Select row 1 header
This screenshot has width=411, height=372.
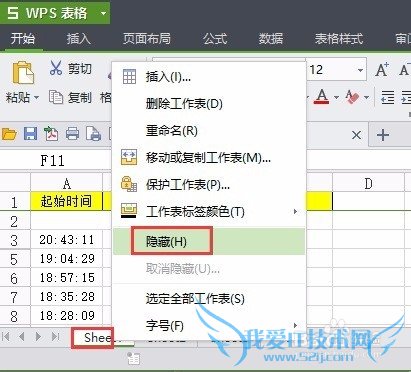click(x=15, y=201)
